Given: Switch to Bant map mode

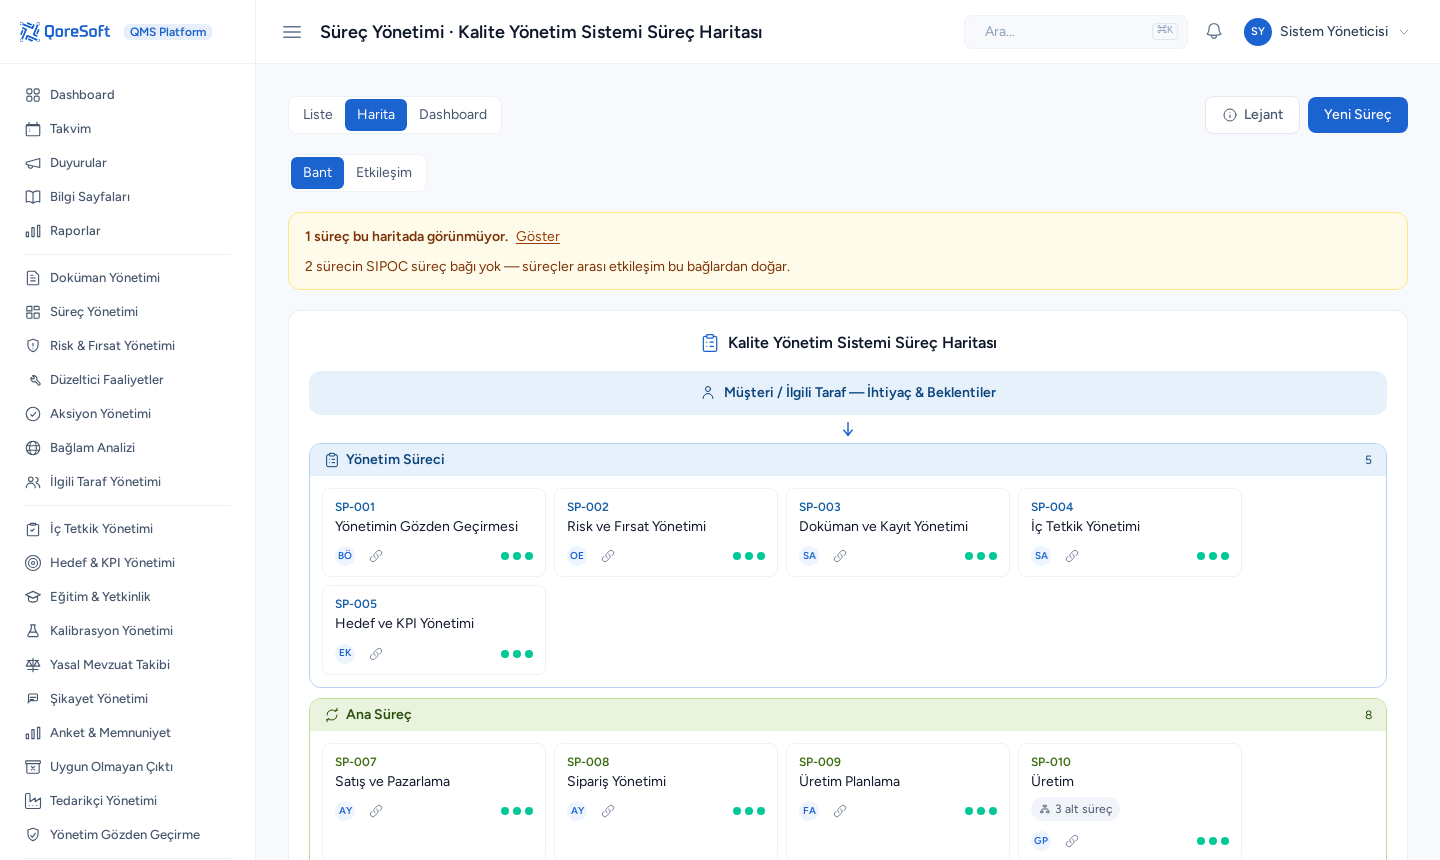Looking at the screenshot, I should (x=317, y=173).
